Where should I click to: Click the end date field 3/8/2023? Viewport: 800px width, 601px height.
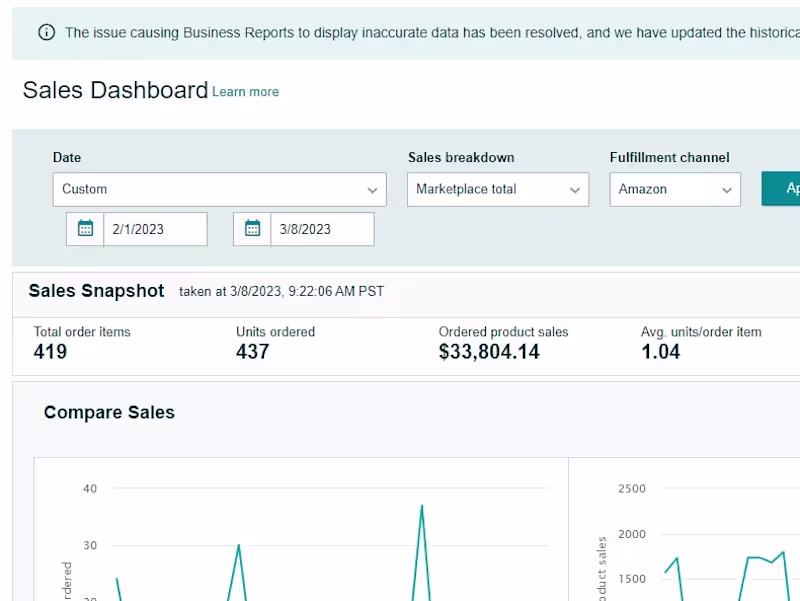tap(322, 229)
